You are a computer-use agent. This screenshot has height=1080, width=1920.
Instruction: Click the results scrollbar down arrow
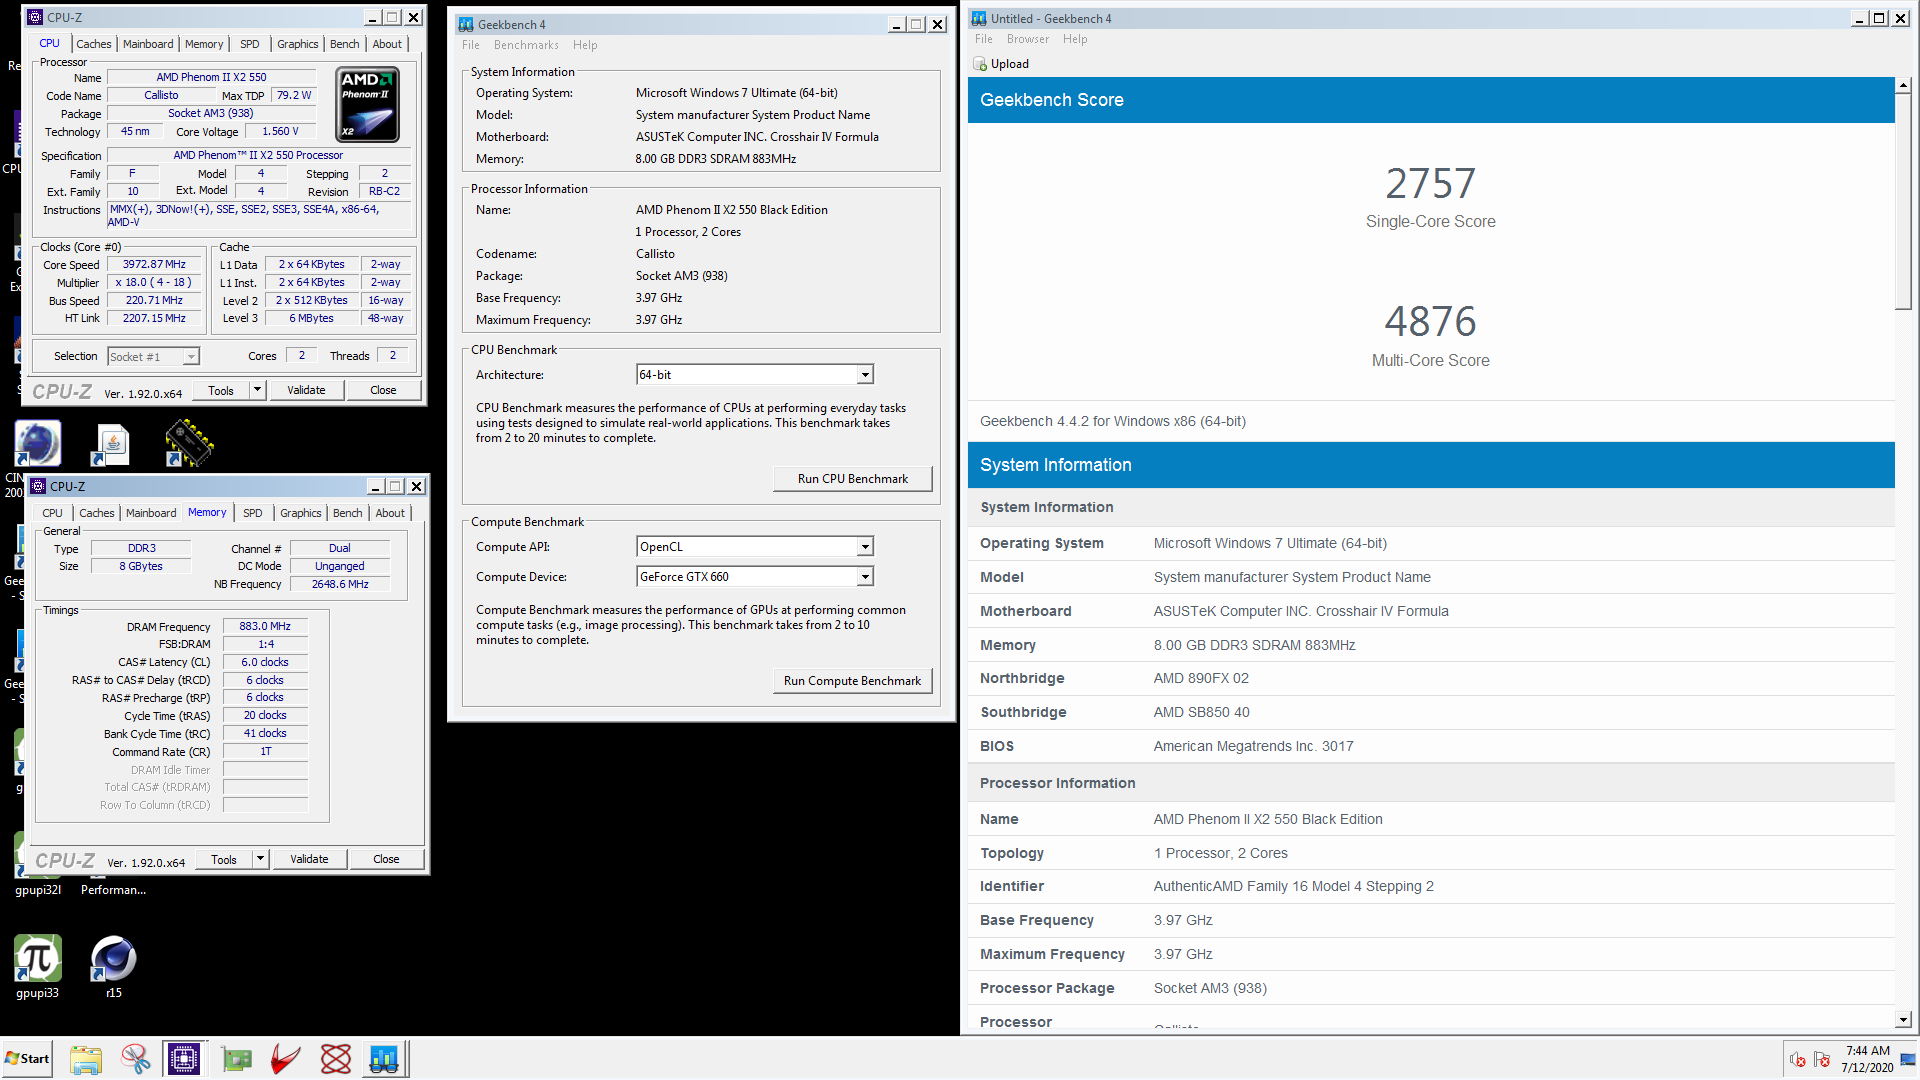(x=1903, y=1020)
